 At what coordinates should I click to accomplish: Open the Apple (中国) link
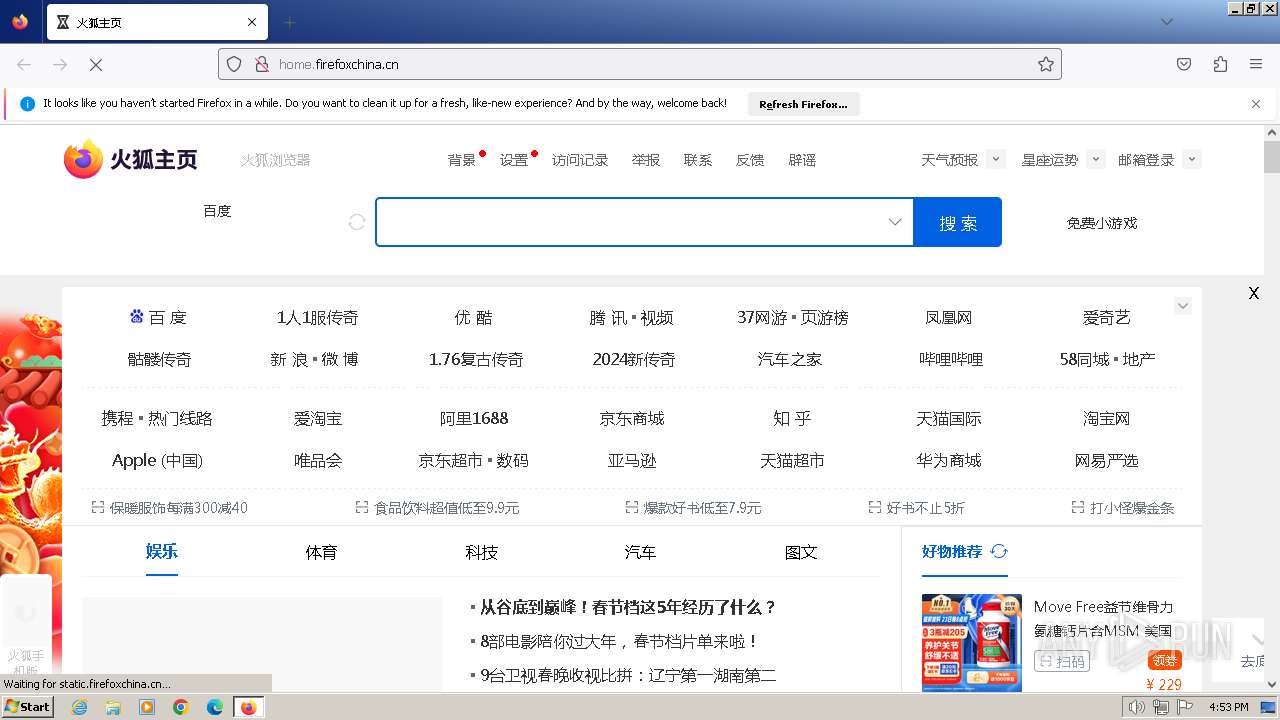(x=157, y=460)
